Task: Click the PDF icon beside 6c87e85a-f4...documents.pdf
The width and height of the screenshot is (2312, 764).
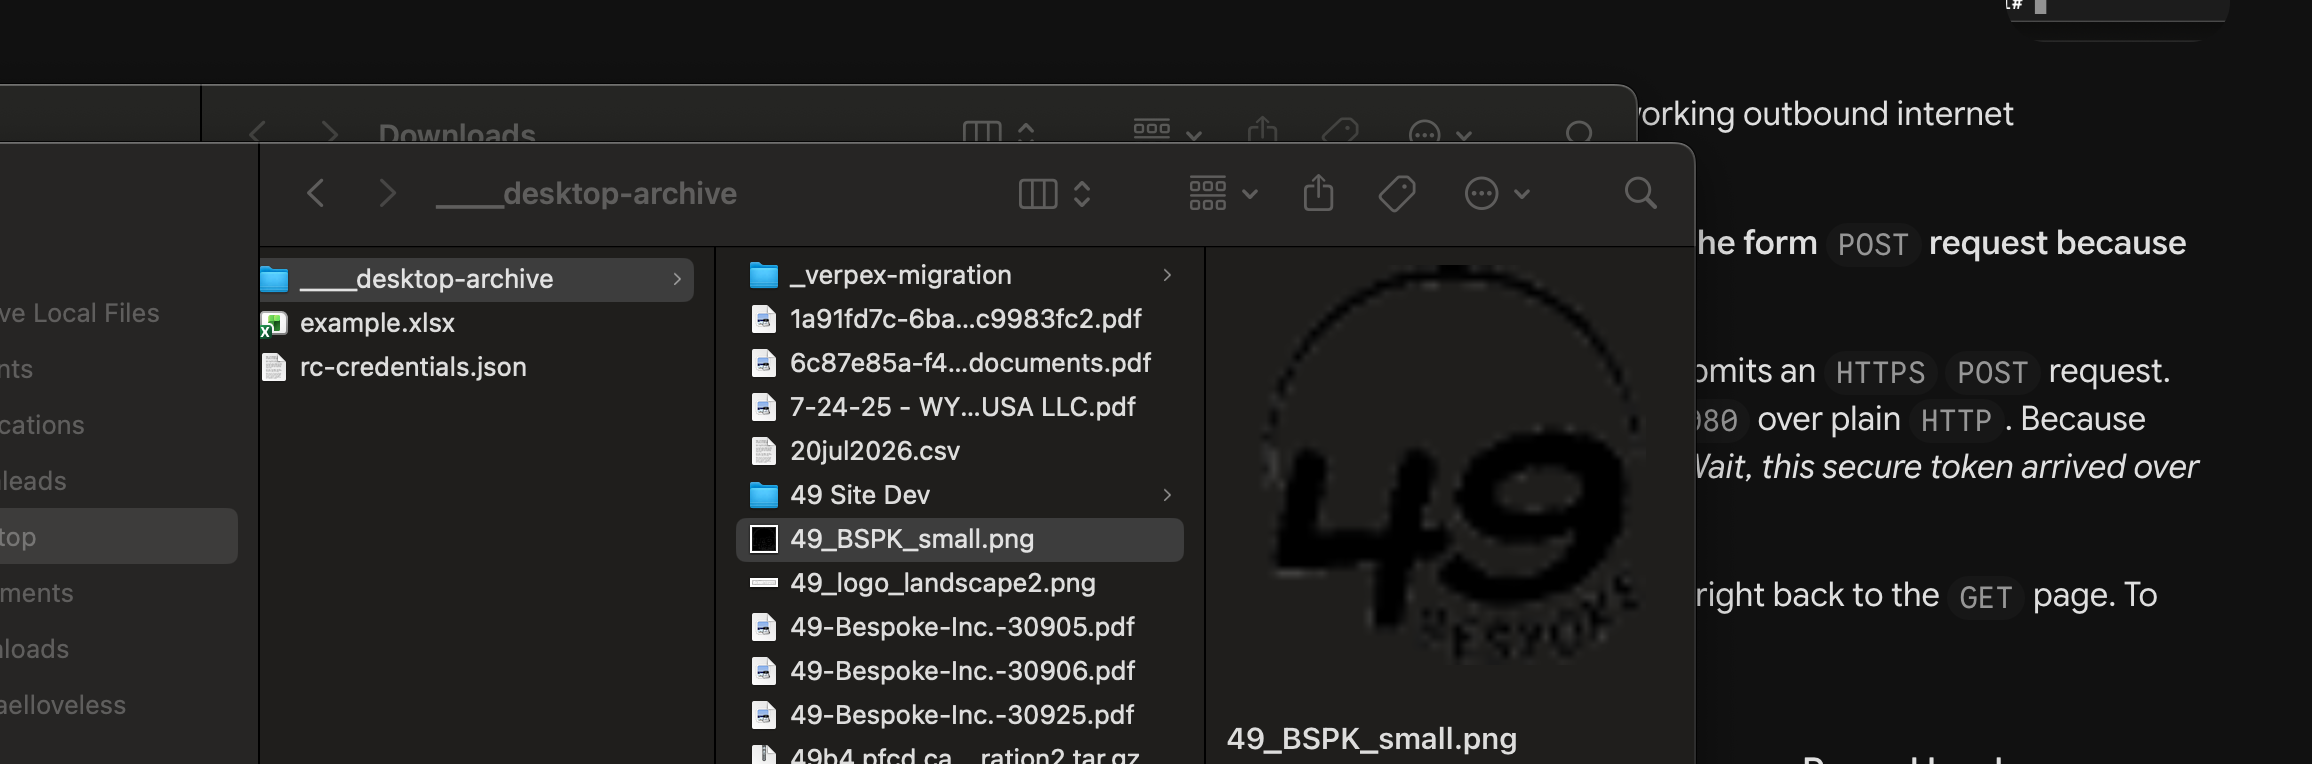Action: 764,363
